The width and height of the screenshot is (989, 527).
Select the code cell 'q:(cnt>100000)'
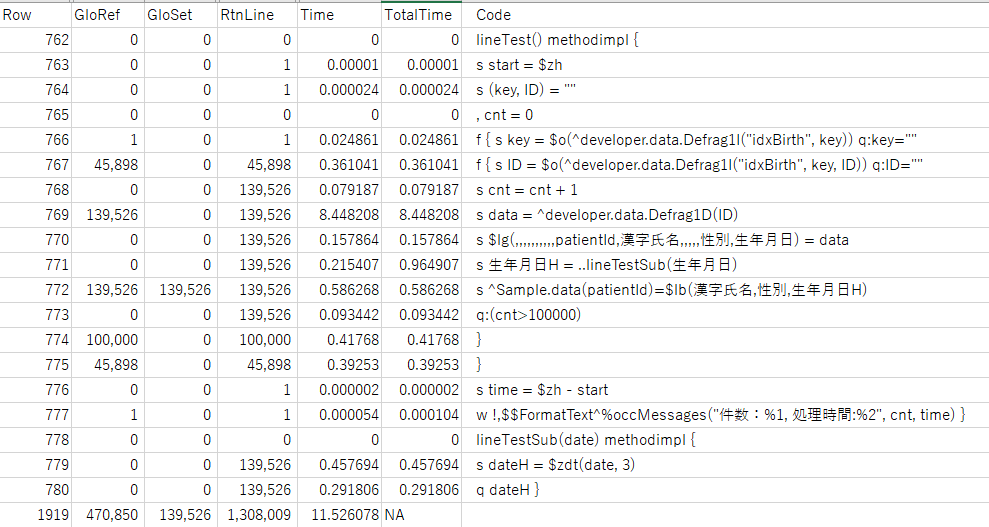click(x=527, y=315)
